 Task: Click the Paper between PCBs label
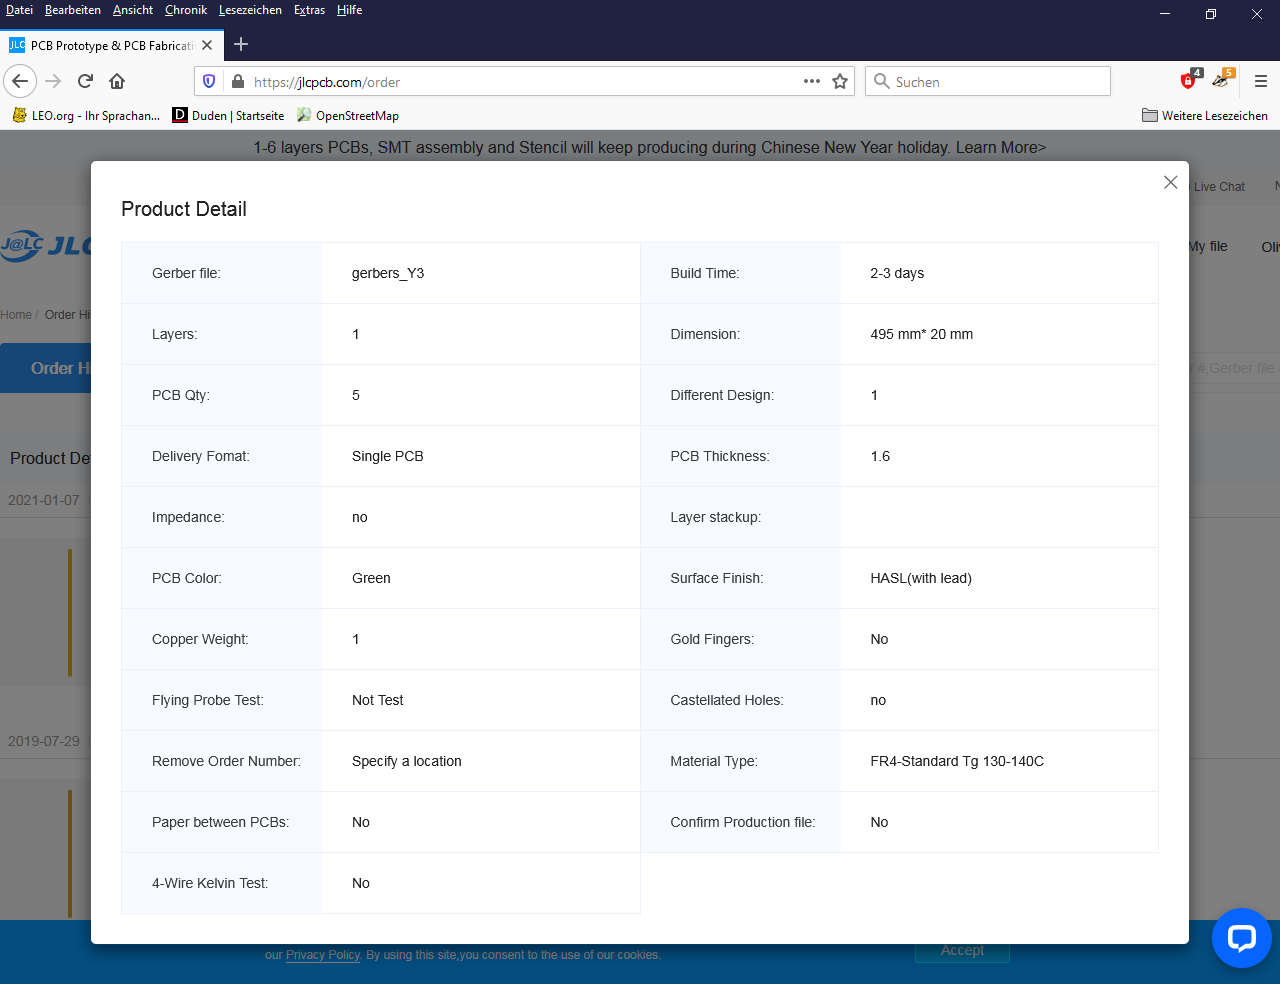tap(221, 822)
